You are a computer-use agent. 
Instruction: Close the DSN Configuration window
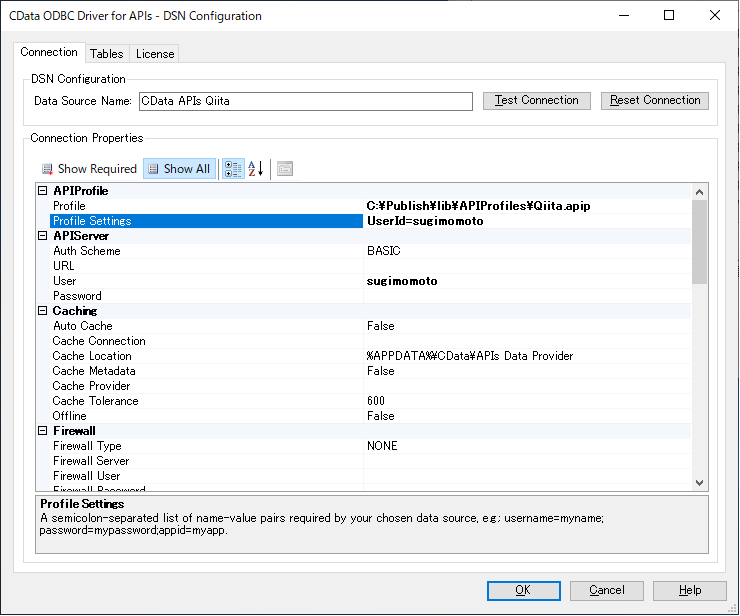715,15
